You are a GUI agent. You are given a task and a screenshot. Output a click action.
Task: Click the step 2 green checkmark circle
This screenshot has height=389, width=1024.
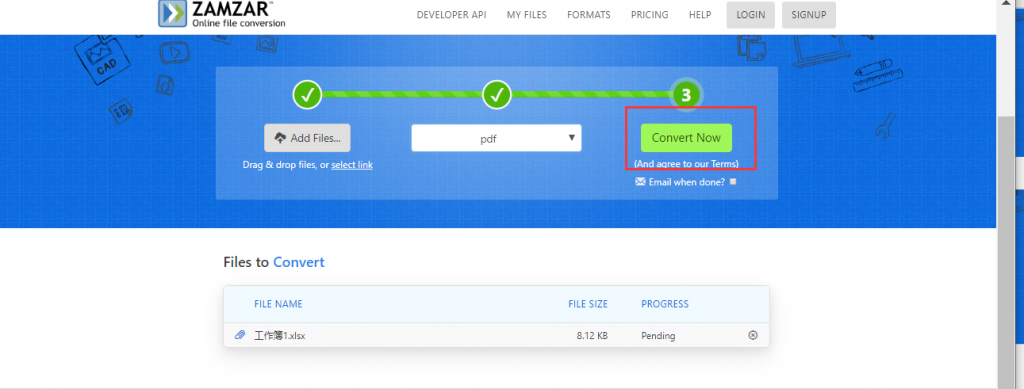pyautogui.click(x=496, y=95)
